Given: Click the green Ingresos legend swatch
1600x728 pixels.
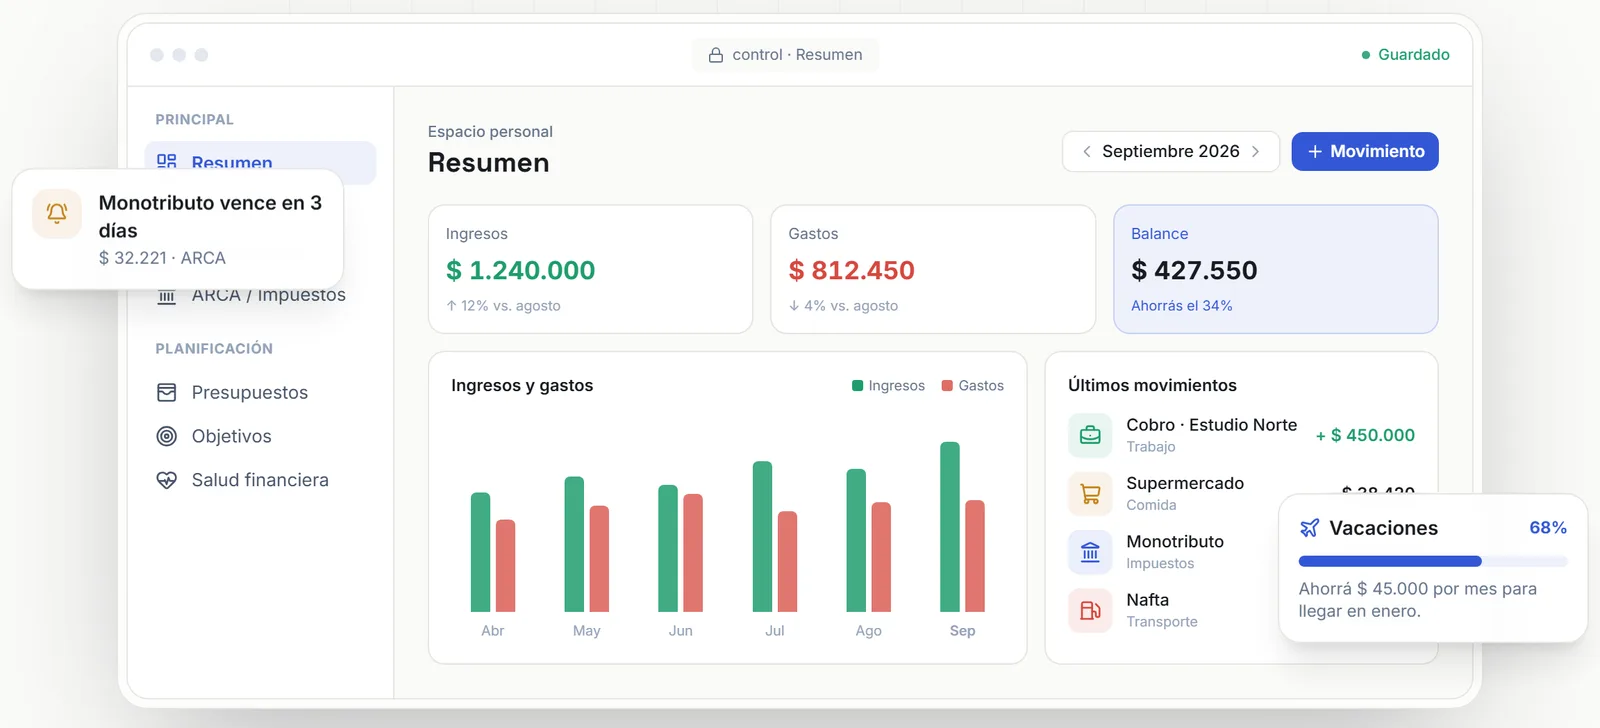Looking at the screenshot, I should [x=857, y=386].
